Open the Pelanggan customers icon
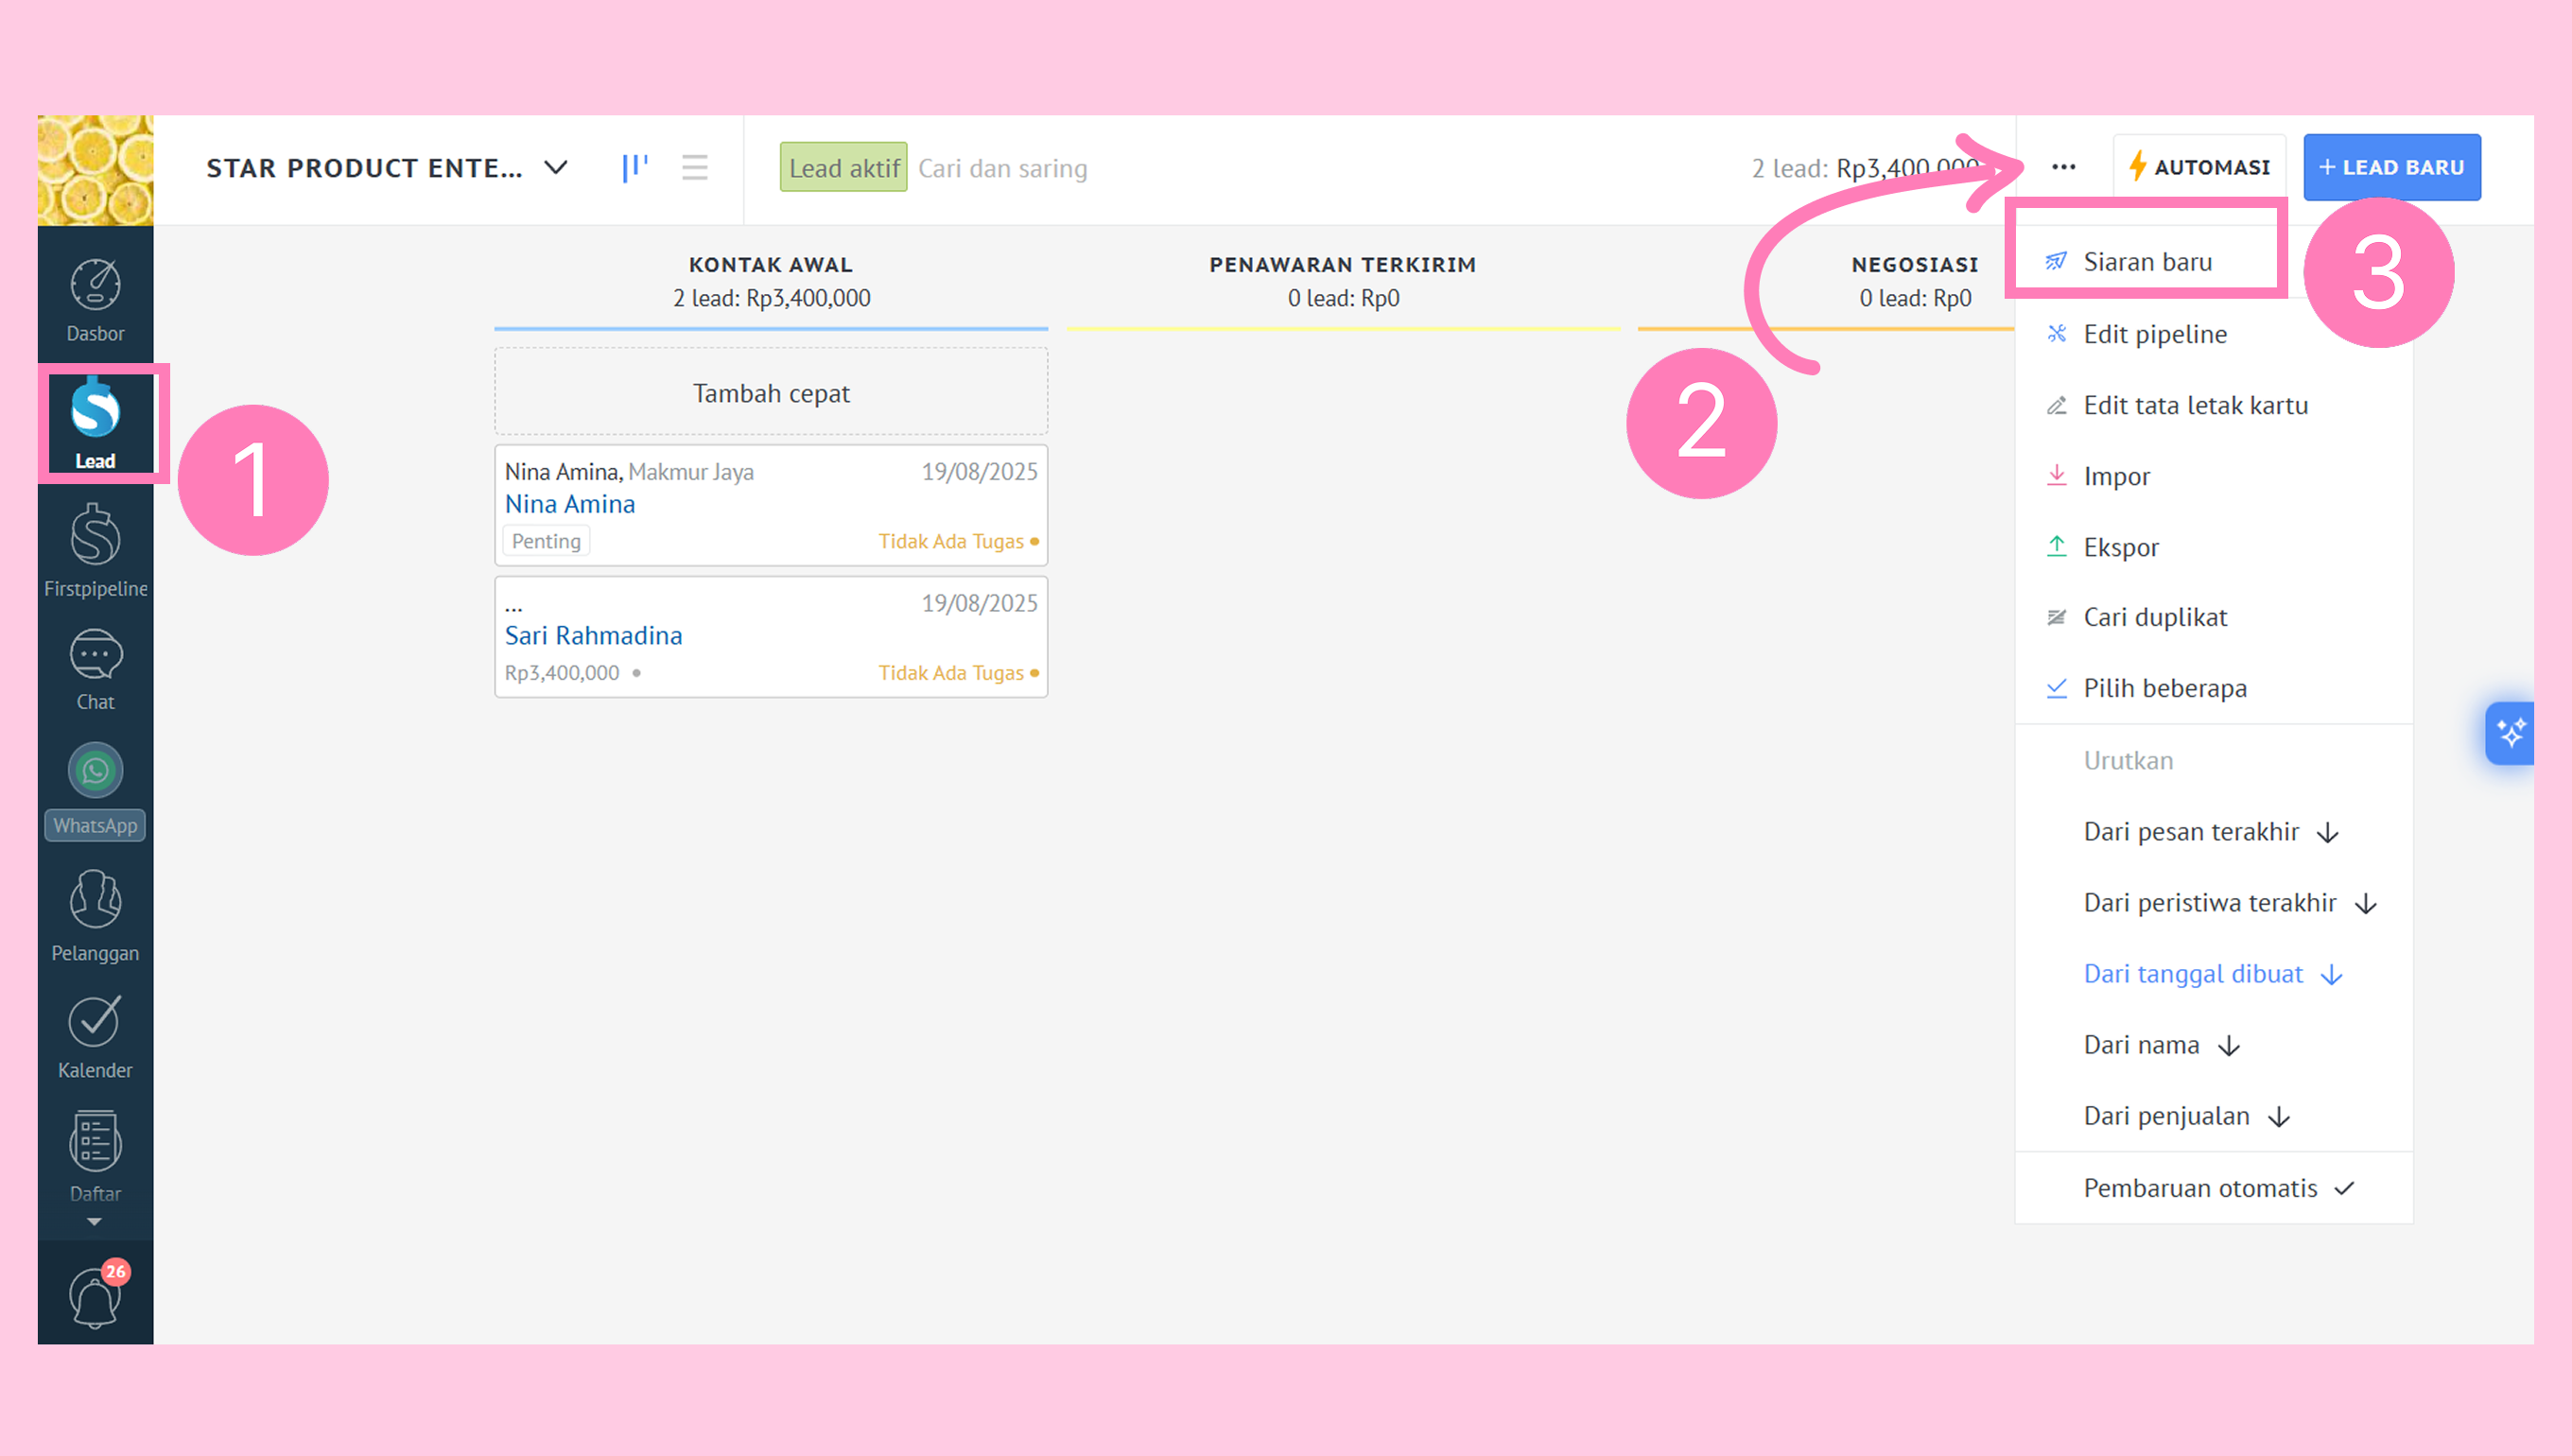 (95, 915)
